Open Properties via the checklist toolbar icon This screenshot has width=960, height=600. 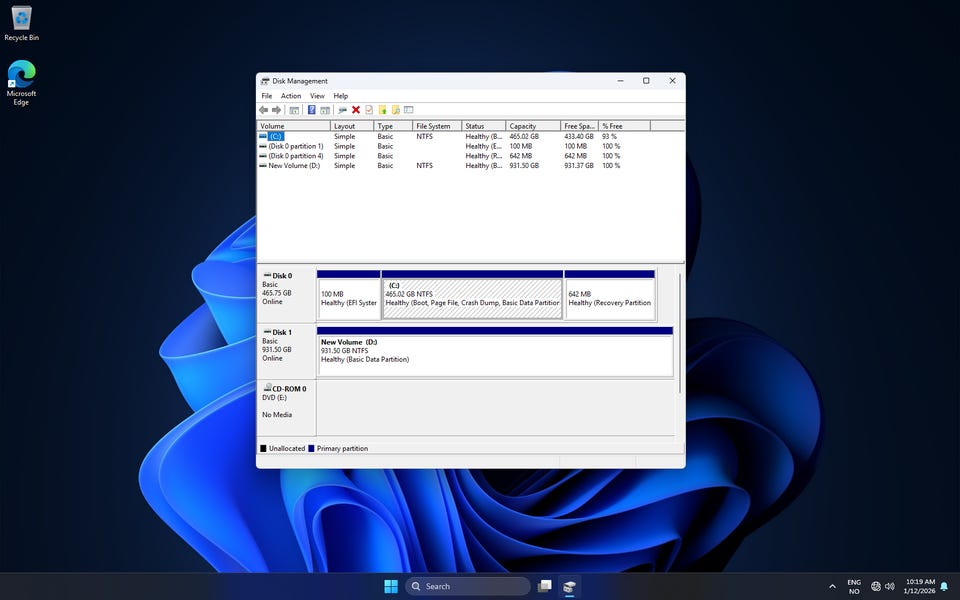(369, 110)
